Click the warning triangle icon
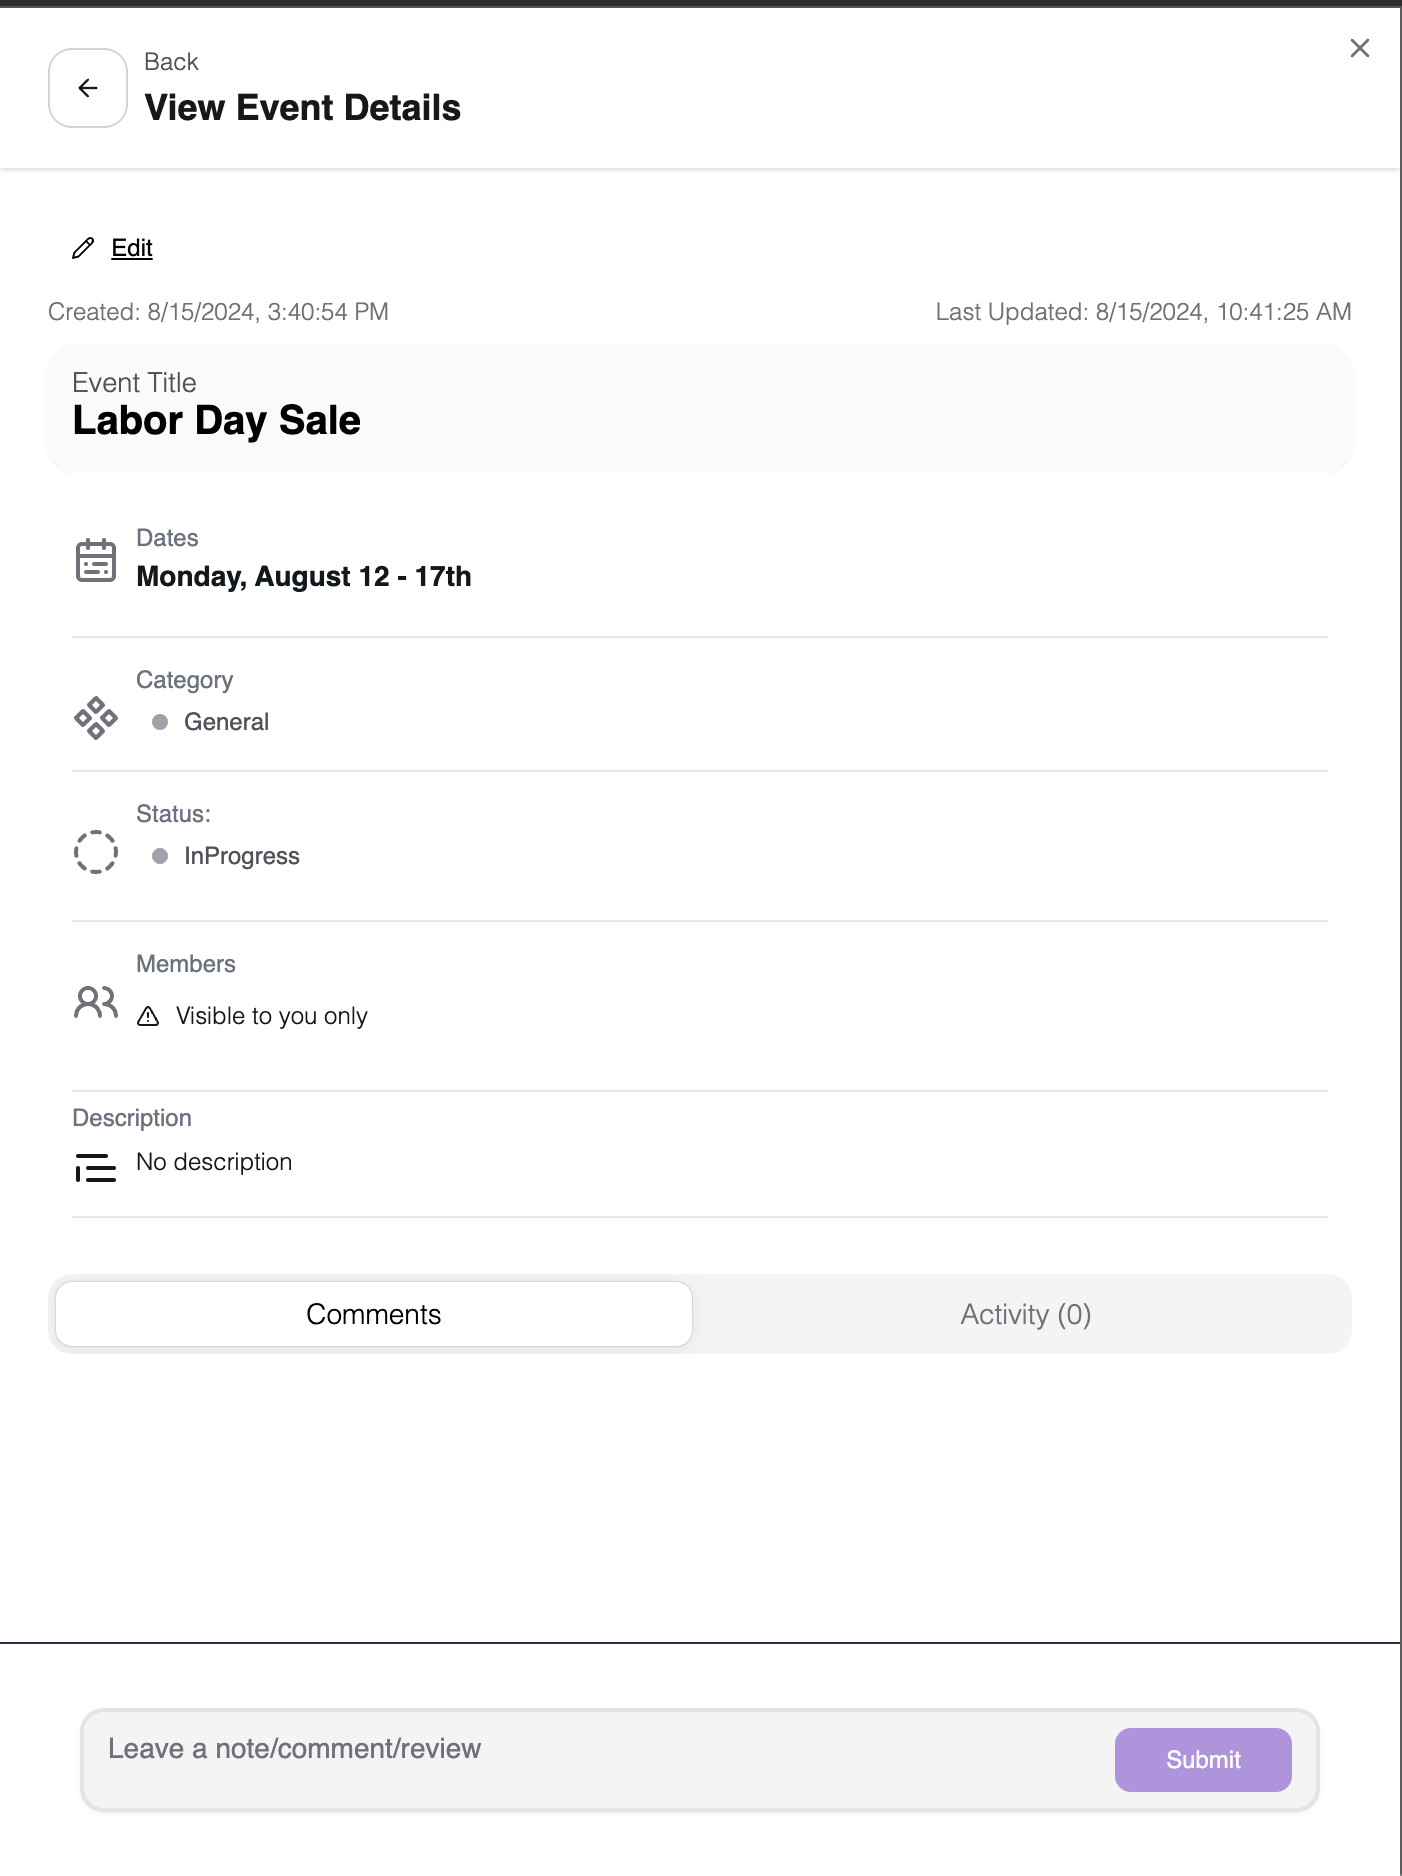Viewport: 1402px width, 1876px height. 148,1017
